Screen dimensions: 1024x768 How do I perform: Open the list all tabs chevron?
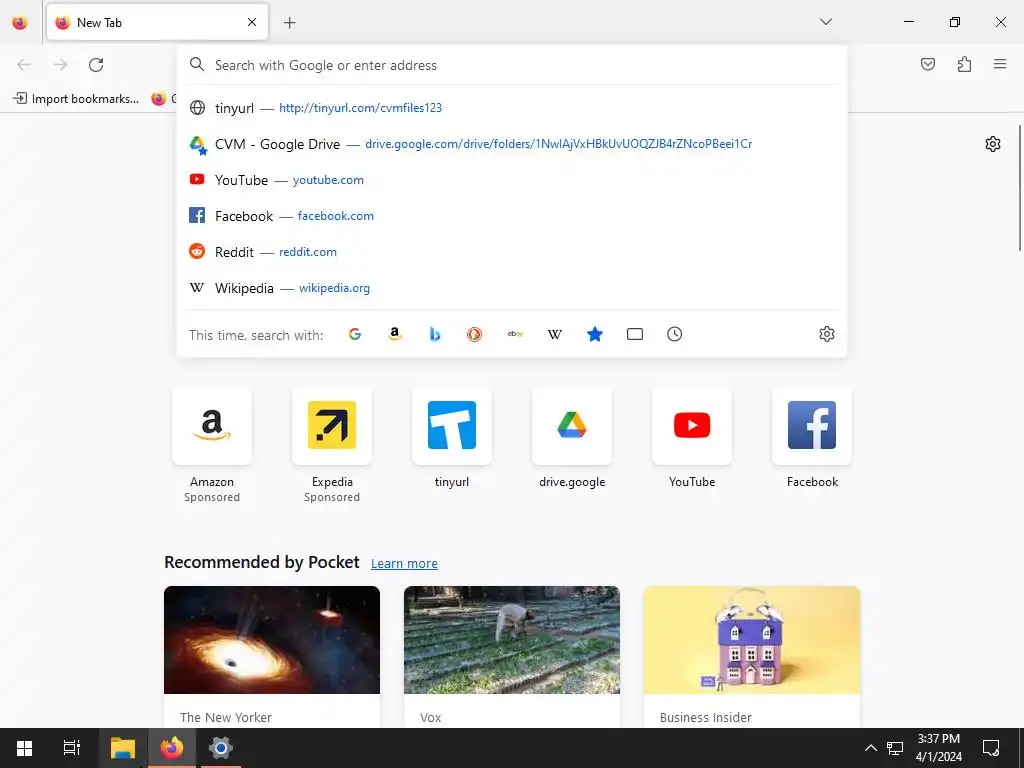click(826, 22)
